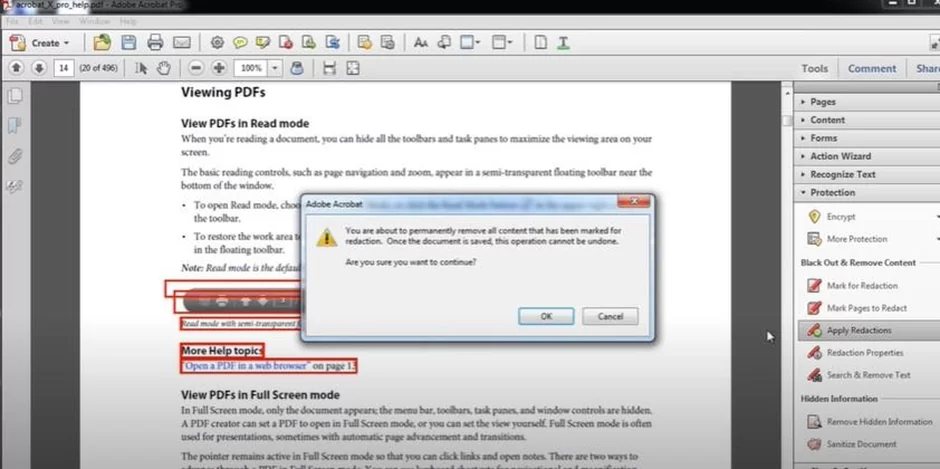Add a sticky note comment

pos(240,43)
